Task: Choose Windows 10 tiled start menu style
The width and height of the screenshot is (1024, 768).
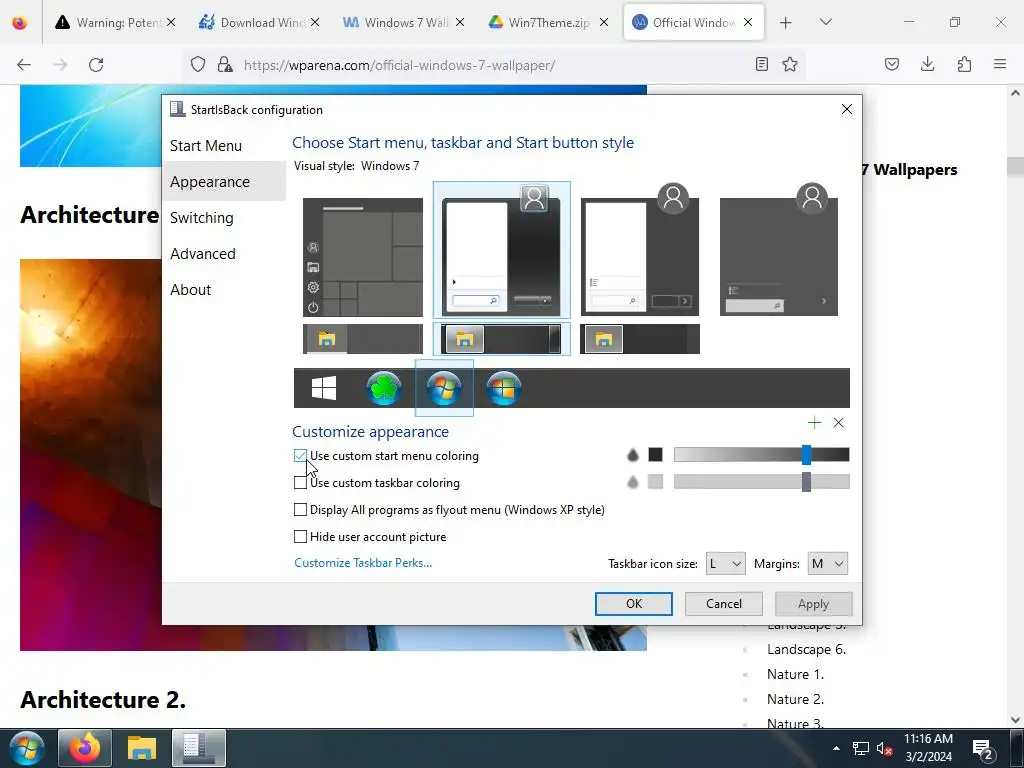Action: 362,257
